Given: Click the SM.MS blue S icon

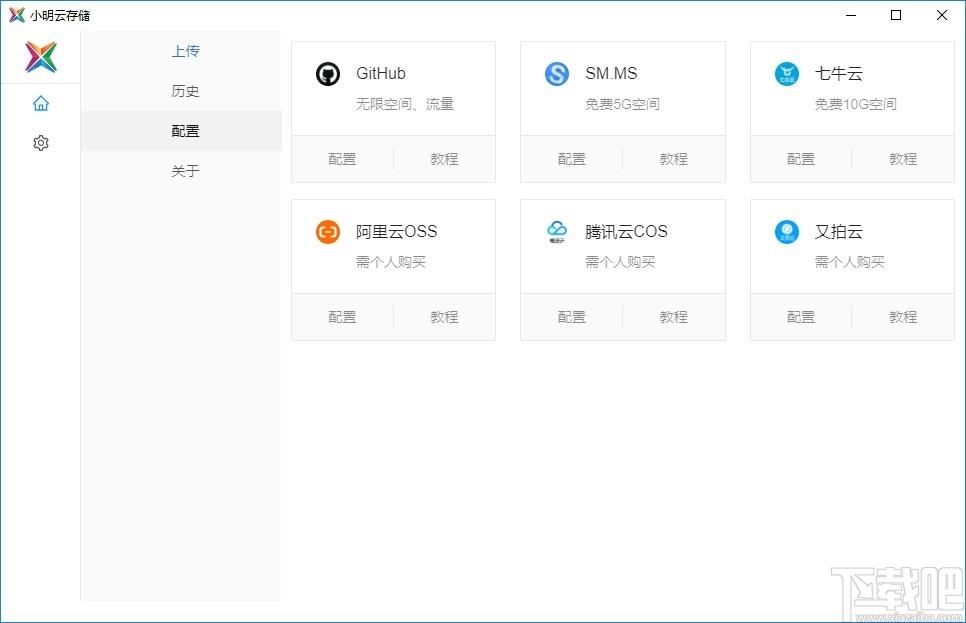Looking at the screenshot, I should click(x=557, y=74).
